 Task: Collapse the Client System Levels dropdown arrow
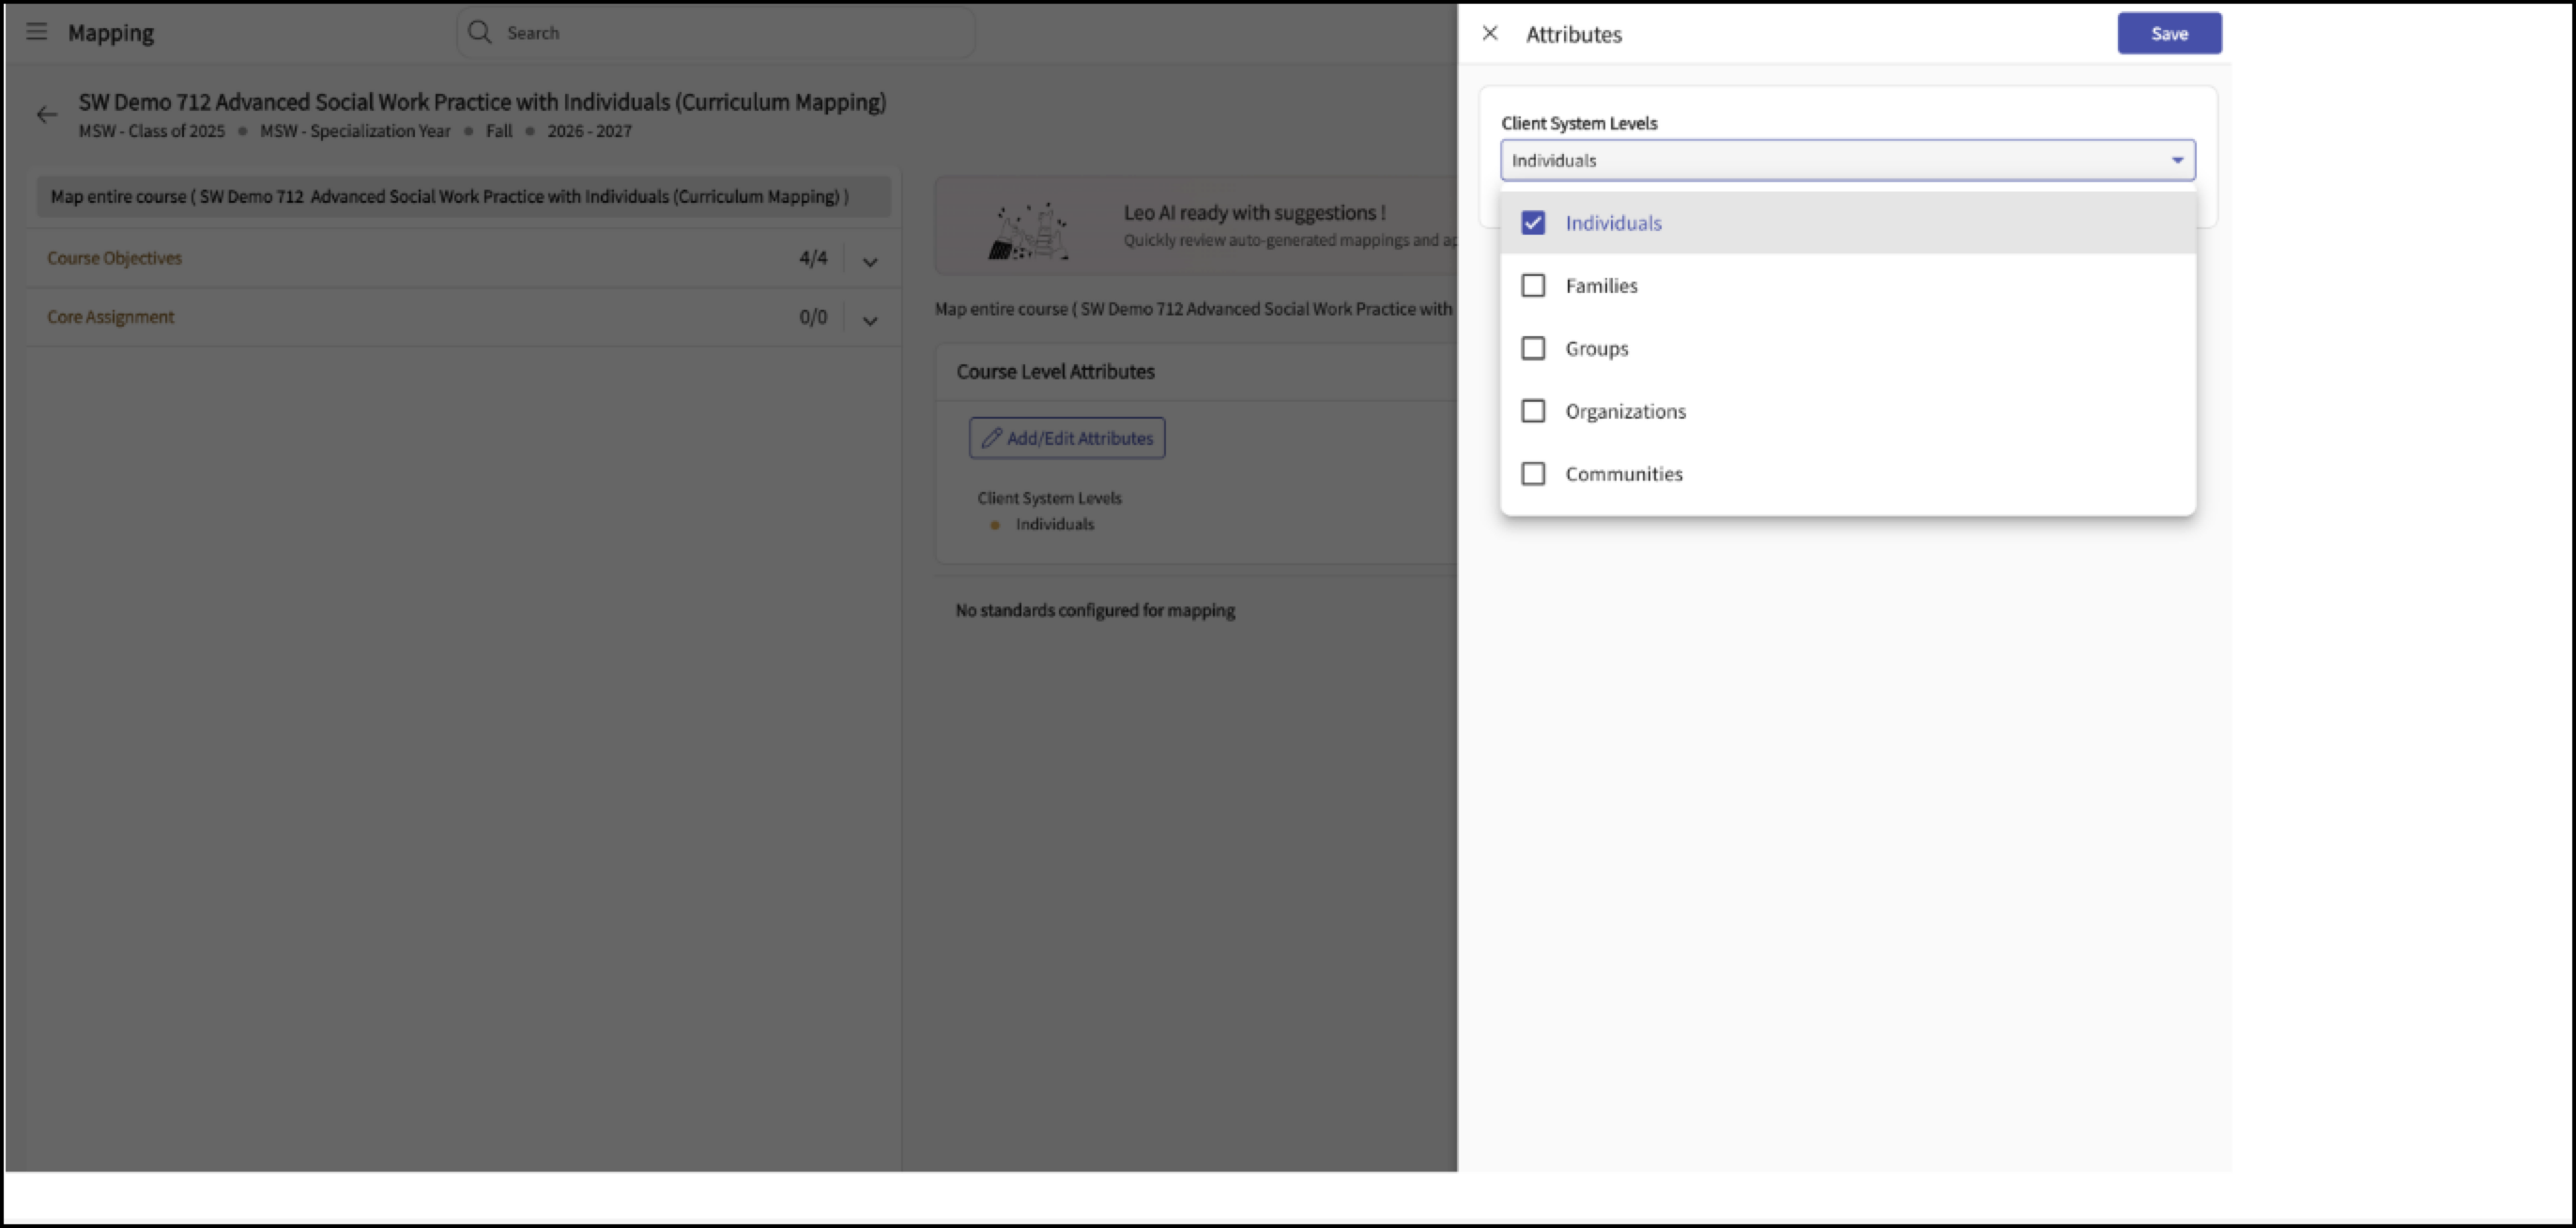[x=2177, y=160]
